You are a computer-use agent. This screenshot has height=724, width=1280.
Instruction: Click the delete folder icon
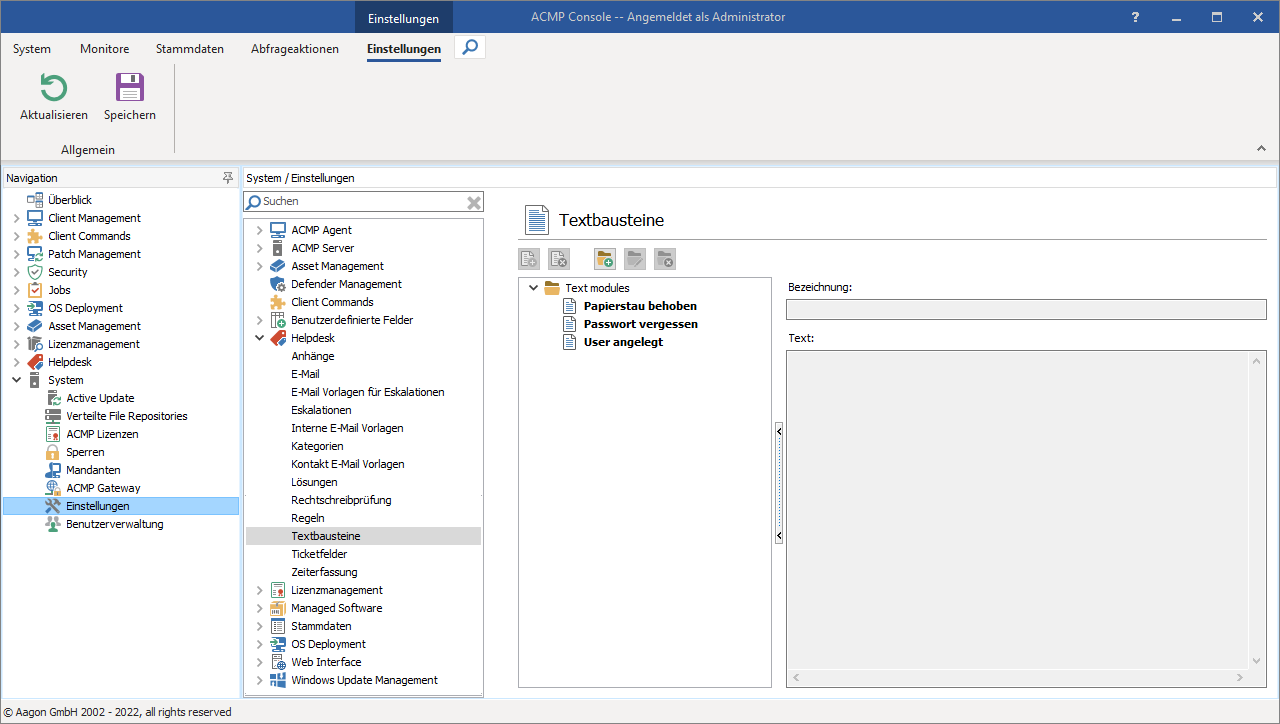(x=664, y=259)
